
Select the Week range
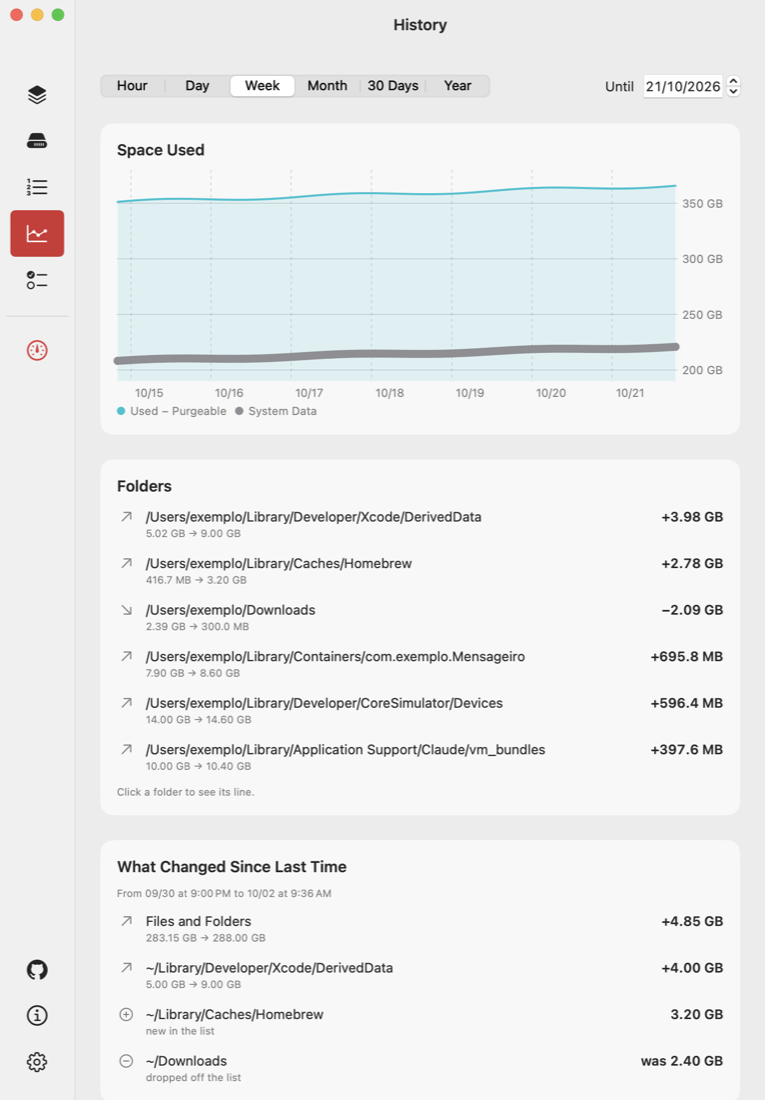pos(262,86)
